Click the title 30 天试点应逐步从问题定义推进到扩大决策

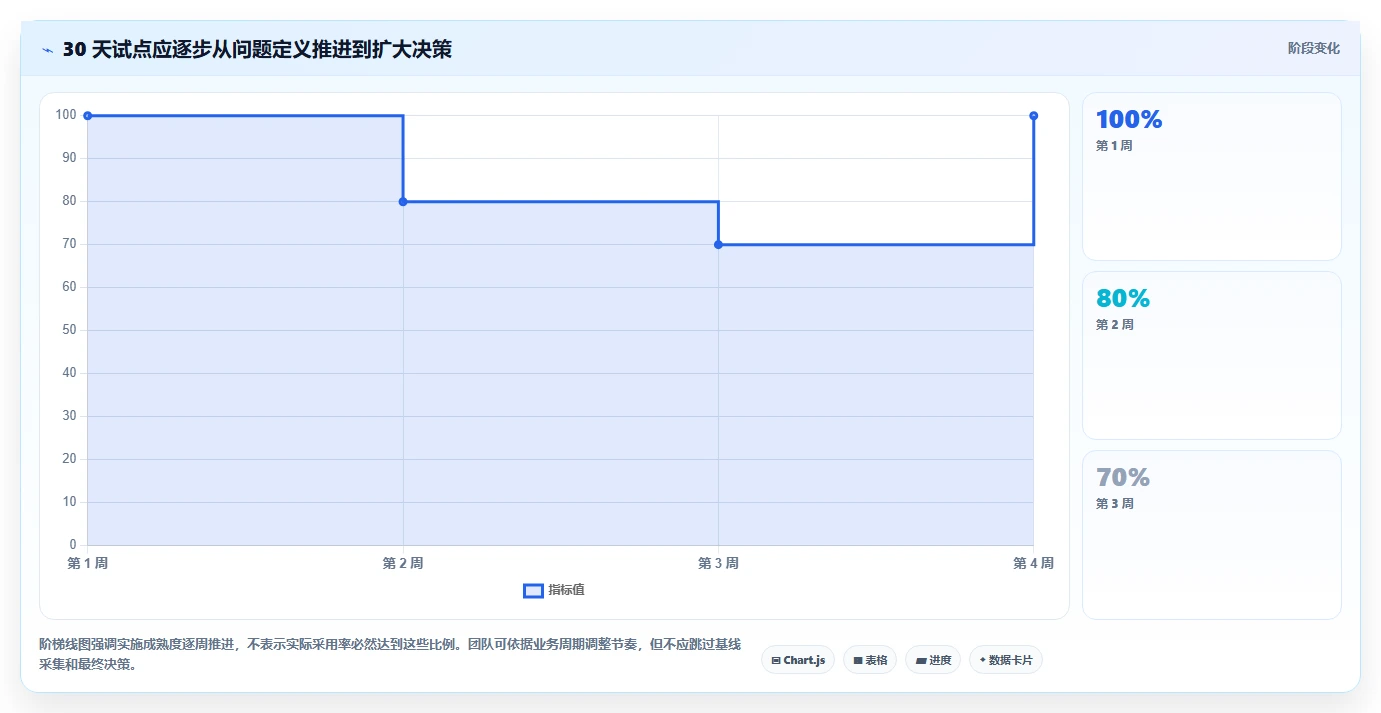(x=257, y=49)
